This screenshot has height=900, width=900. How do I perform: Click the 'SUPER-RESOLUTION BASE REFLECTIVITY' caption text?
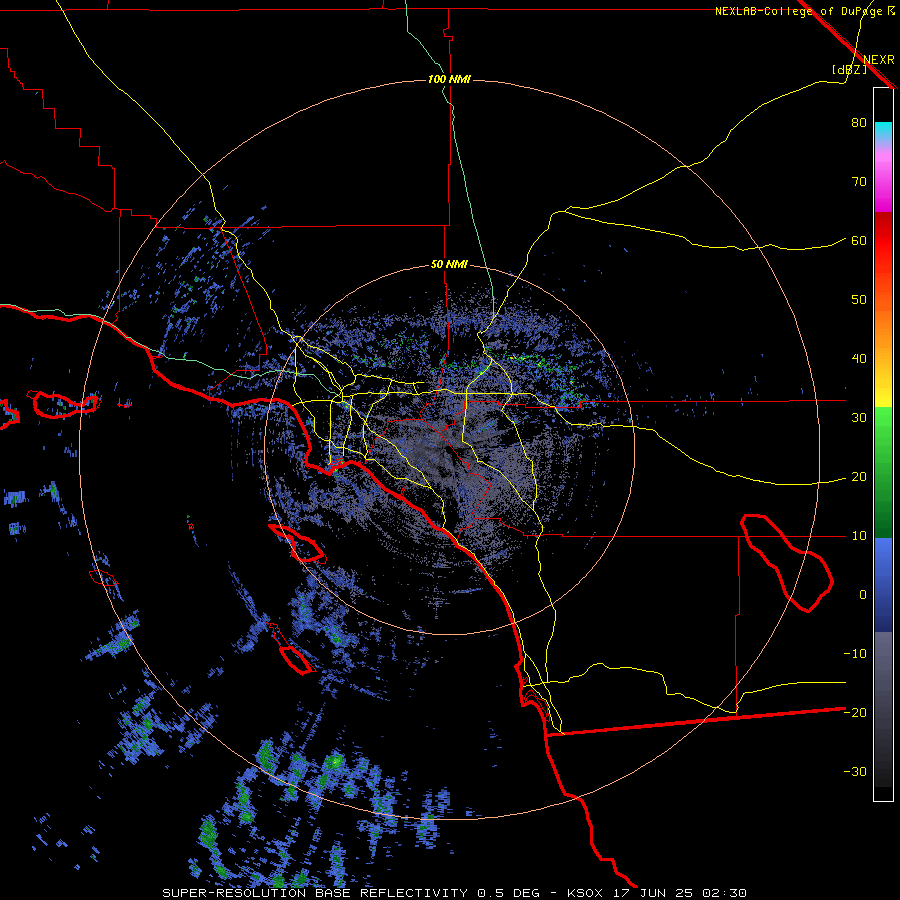tap(314, 893)
